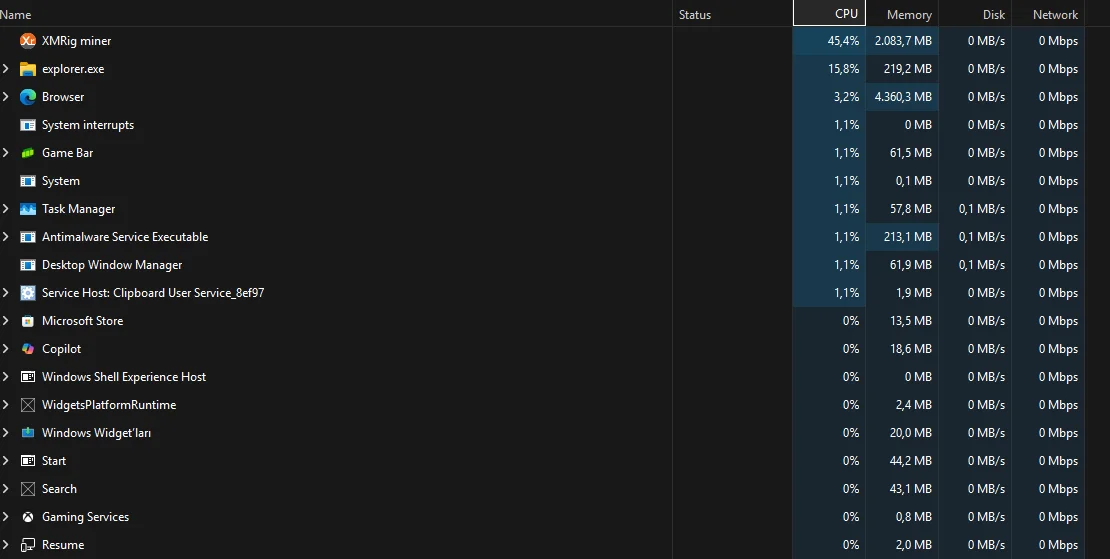Click the 219,2 MB memory value
The width and height of the screenshot is (1110, 559).
(908, 69)
